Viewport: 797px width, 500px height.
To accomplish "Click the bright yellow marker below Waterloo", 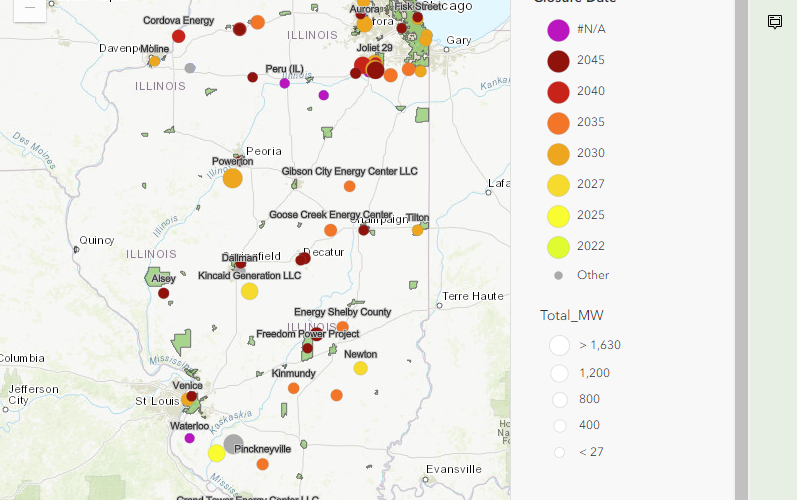I will [x=217, y=453].
